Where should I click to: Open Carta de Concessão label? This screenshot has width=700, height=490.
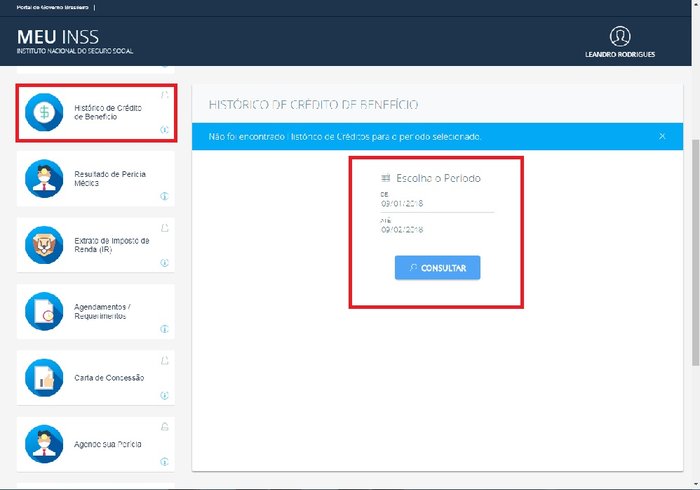point(109,378)
